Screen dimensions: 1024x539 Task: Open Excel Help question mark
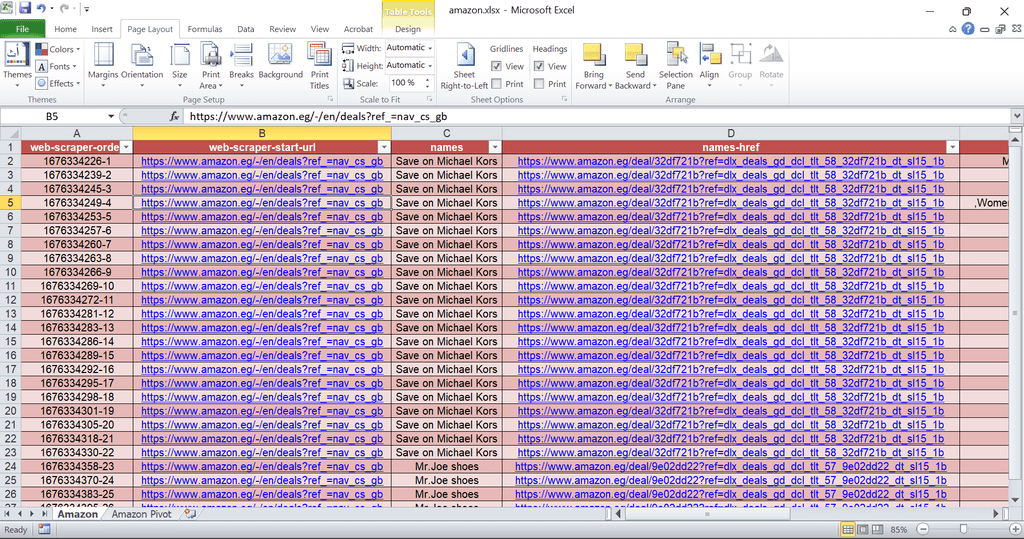tap(968, 29)
